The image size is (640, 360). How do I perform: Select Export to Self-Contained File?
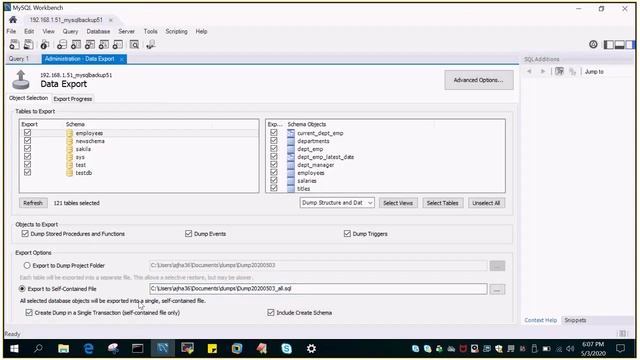[22, 289]
